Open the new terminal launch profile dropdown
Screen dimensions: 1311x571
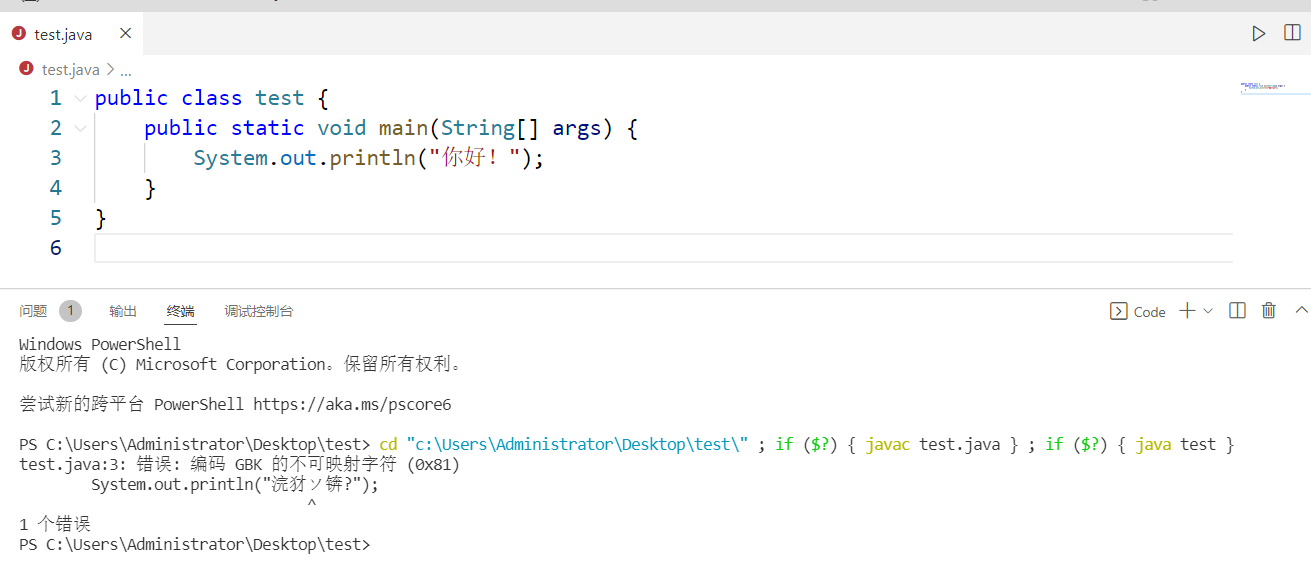[x=1208, y=311]
